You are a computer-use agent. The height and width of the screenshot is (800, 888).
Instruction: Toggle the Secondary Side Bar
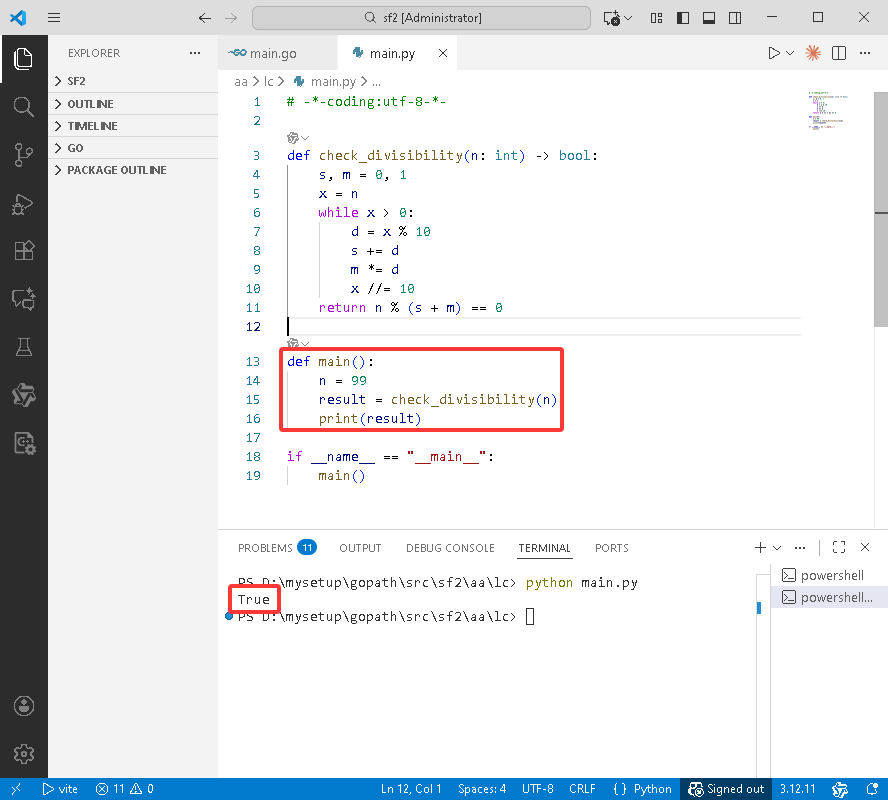pyautogui.click(x=735, y=18)
